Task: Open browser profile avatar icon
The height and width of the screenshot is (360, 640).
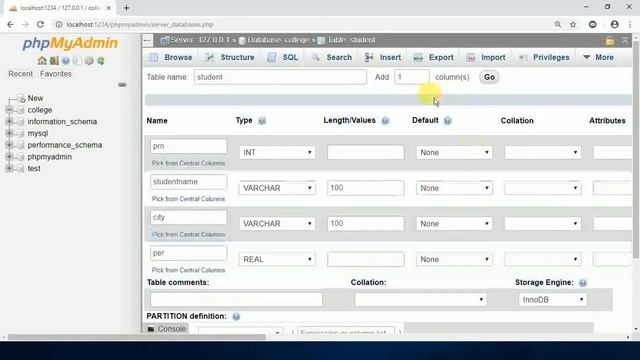Action: click(x=614, y=24)
